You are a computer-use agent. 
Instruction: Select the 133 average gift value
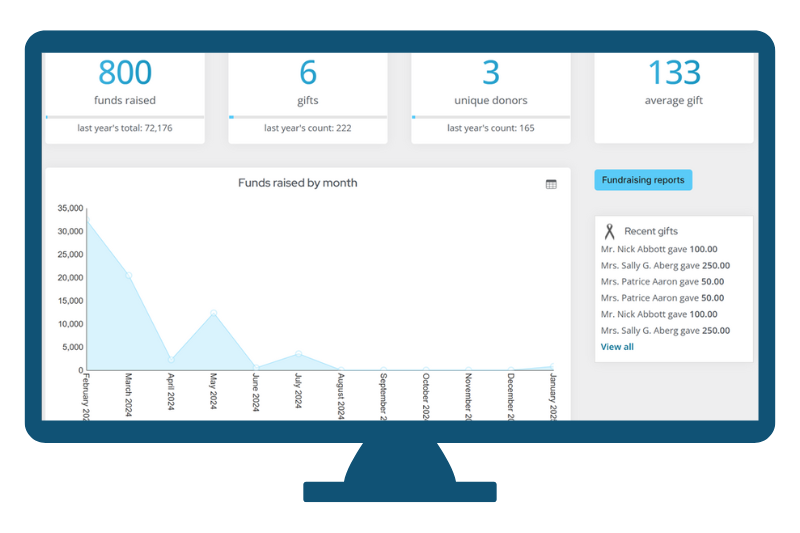click(673, 73)
